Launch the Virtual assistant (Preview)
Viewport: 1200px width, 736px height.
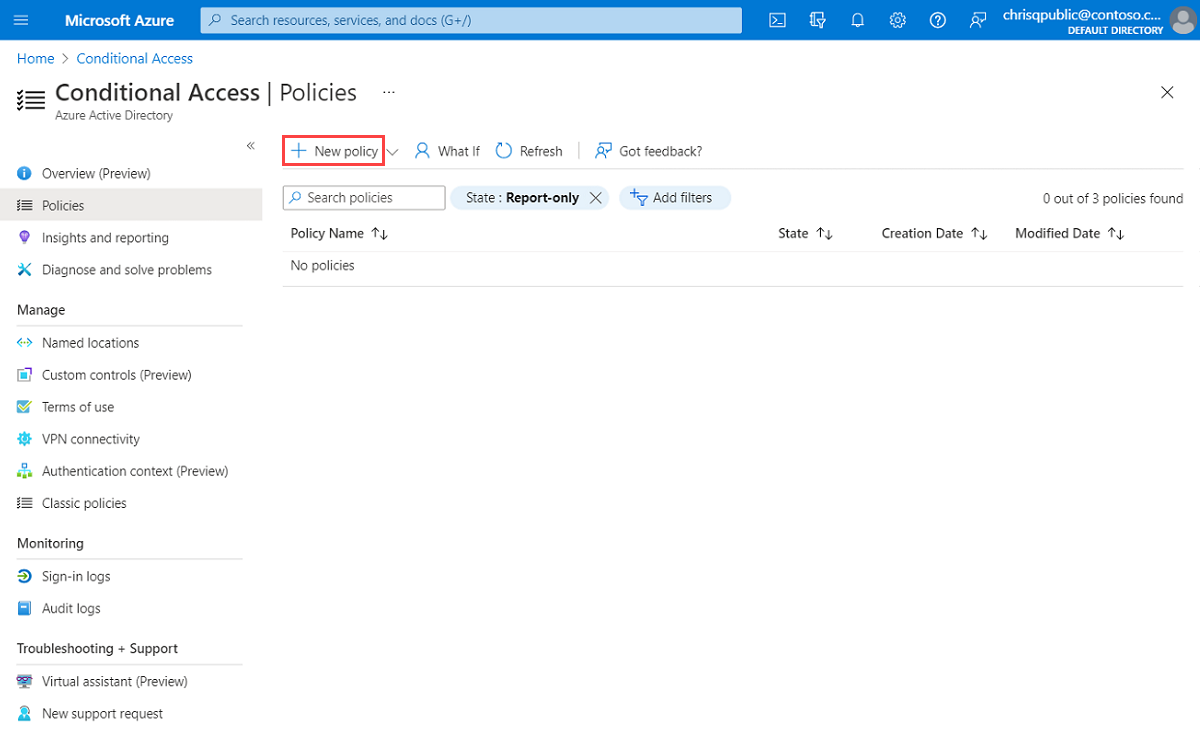[x=115, y=681]
